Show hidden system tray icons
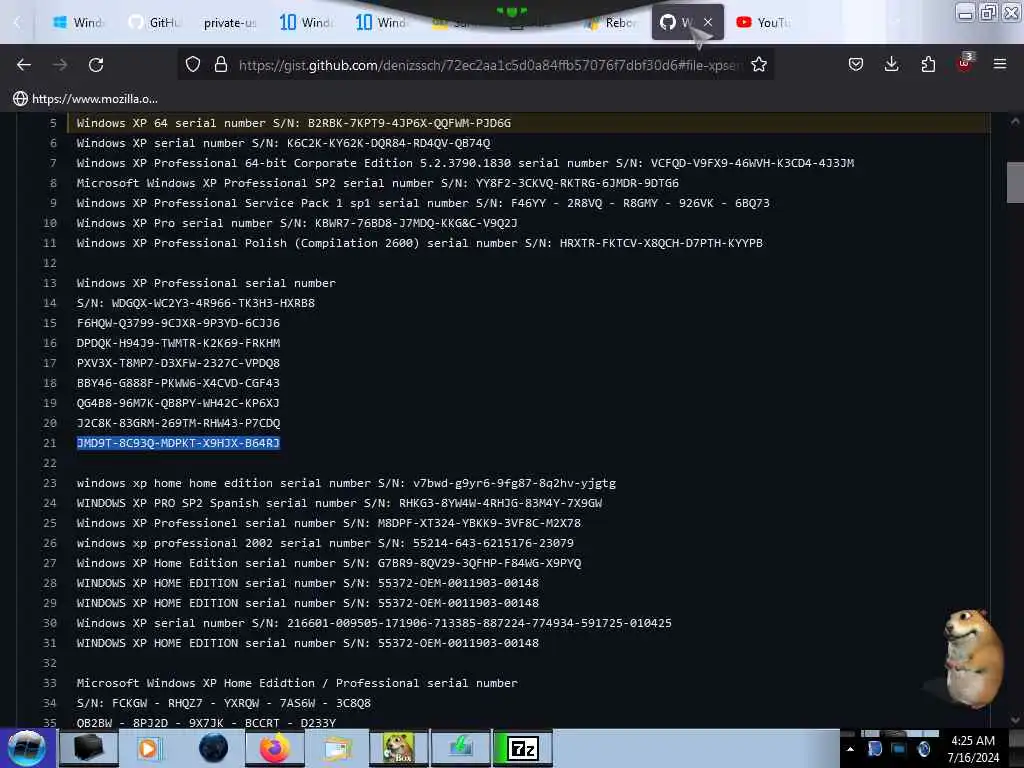Screen dimensions: 1024x768 pos(850,749)
